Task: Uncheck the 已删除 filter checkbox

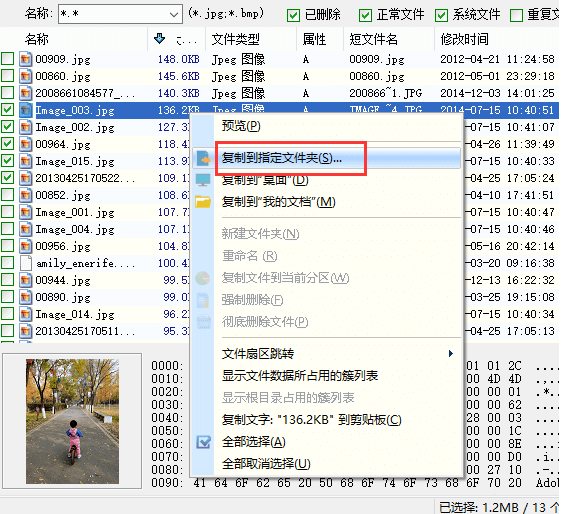Action: 293,15
